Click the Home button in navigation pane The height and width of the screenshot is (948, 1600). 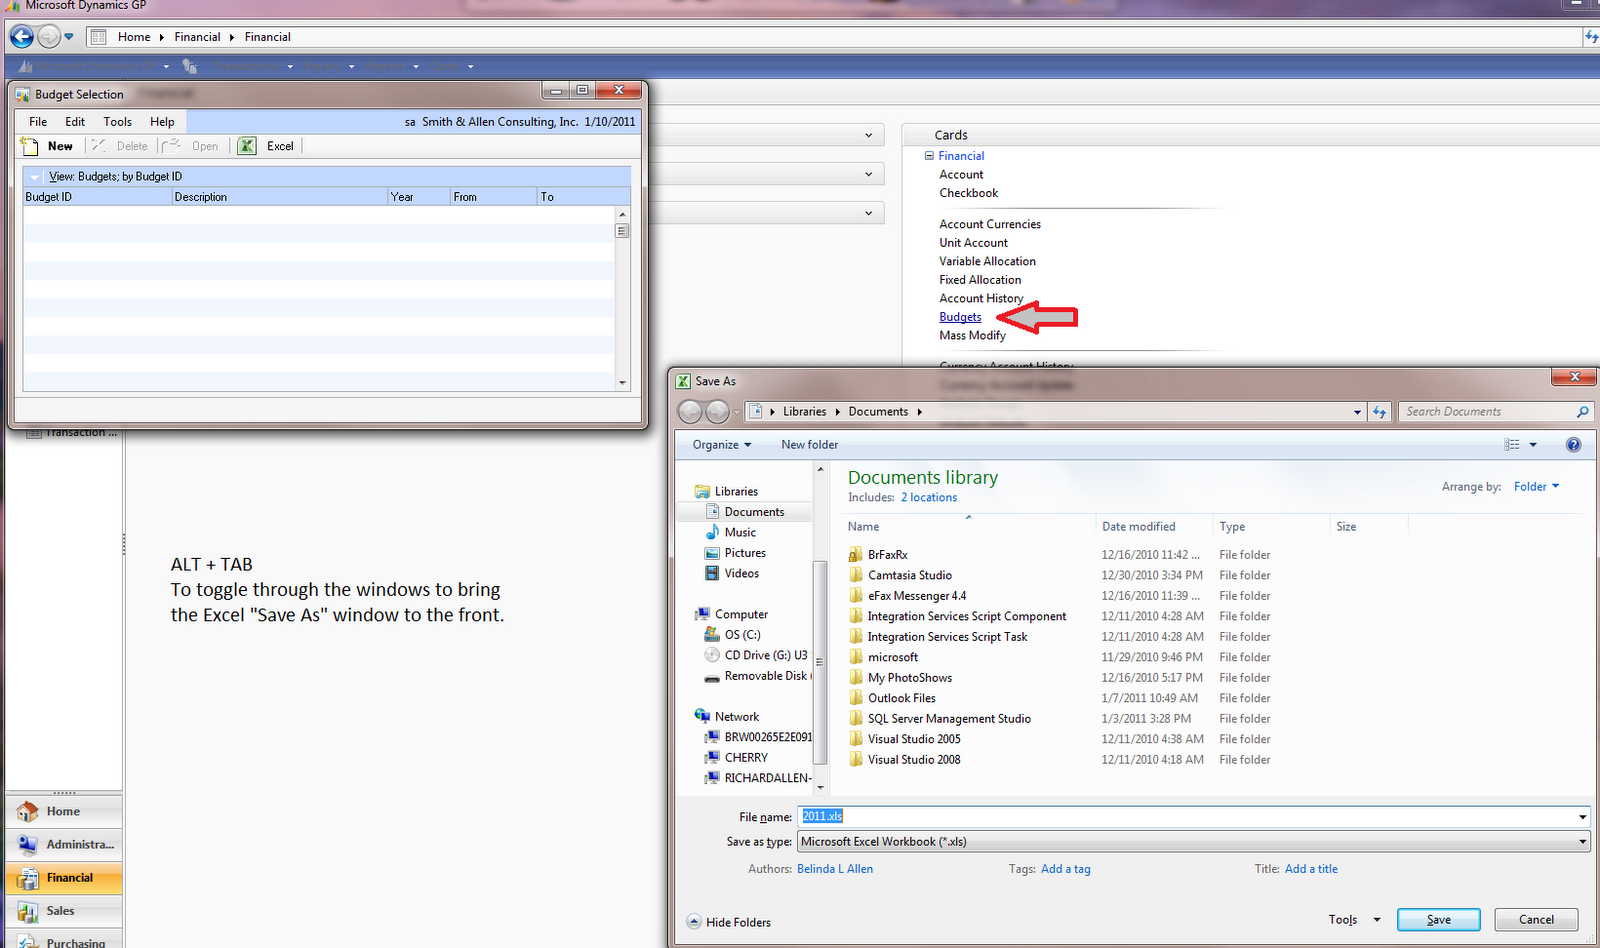[63, 812]
